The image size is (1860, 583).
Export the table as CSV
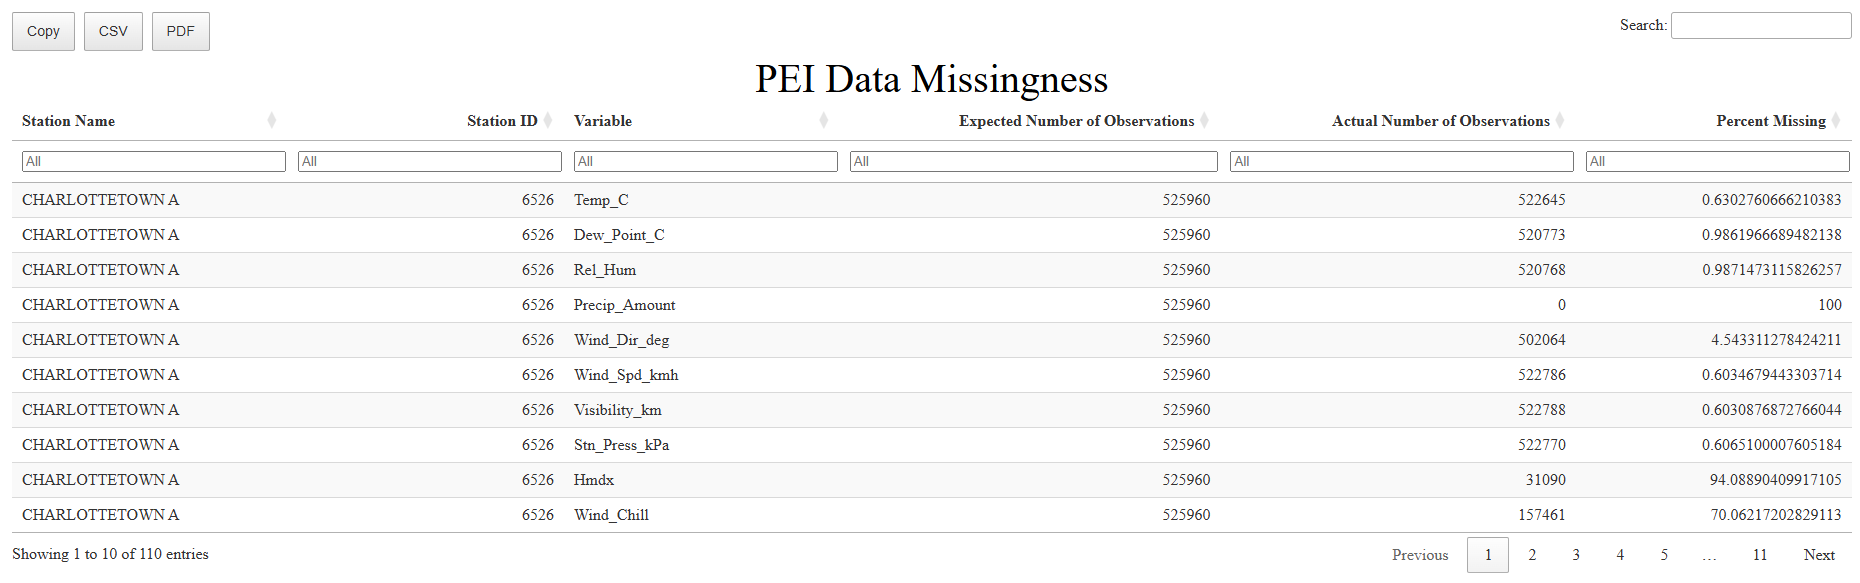(113, 31)
